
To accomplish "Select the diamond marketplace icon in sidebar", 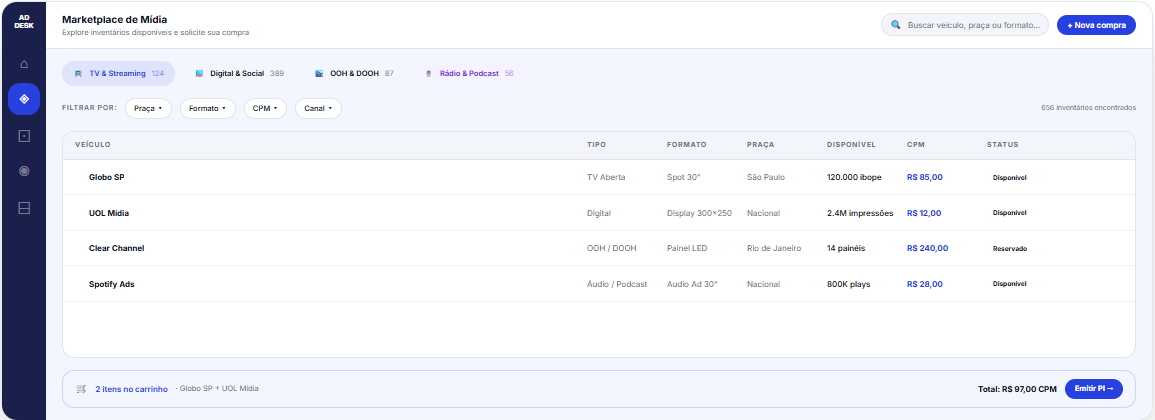I will 24,99.
